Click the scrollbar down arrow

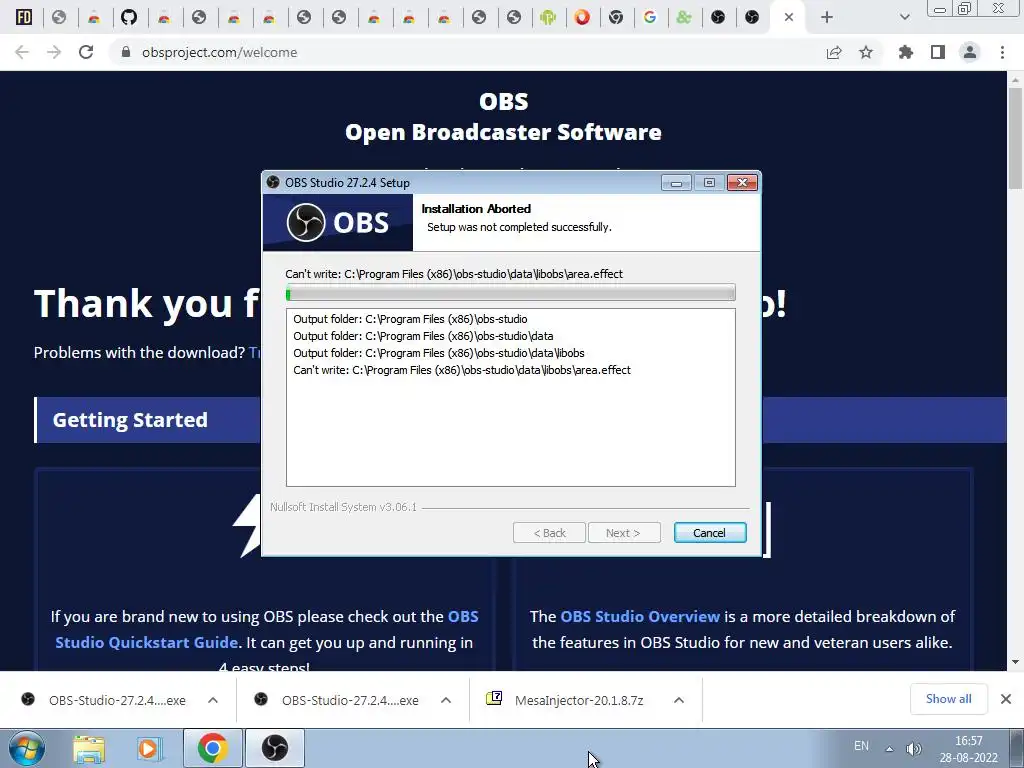[x=1015, y=662]
